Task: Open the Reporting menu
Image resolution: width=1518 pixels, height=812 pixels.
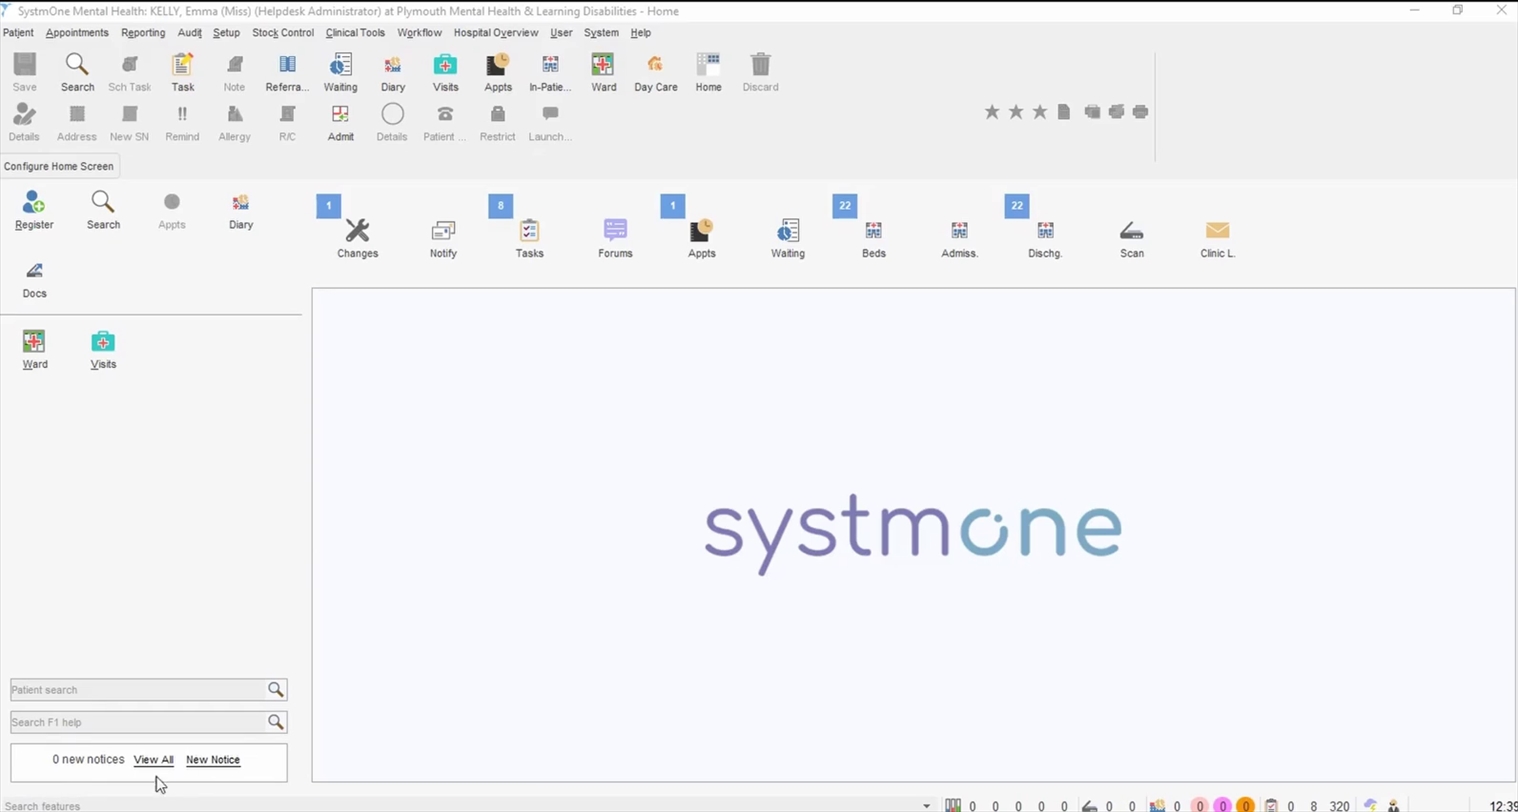Action: [143, 32]
